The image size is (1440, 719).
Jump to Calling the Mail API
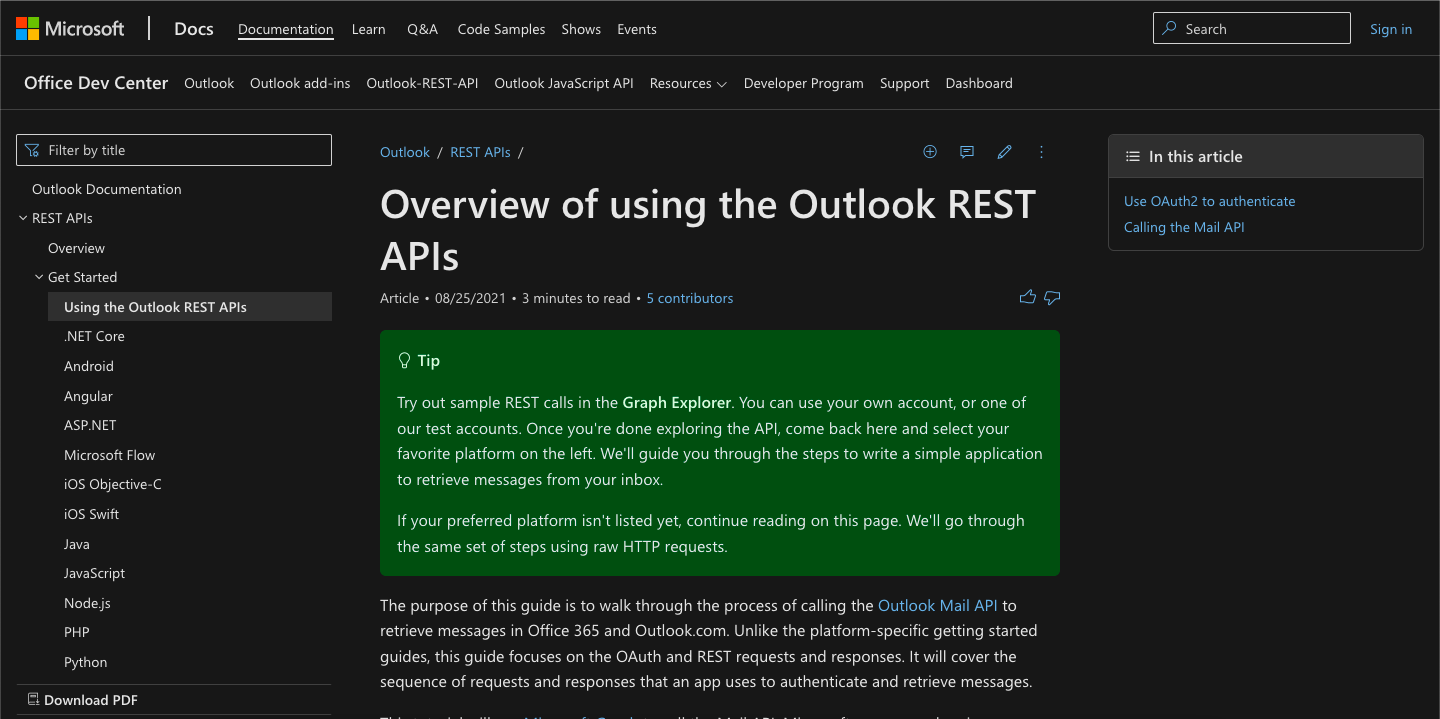pyautogui.click(x=1184, y=227)
